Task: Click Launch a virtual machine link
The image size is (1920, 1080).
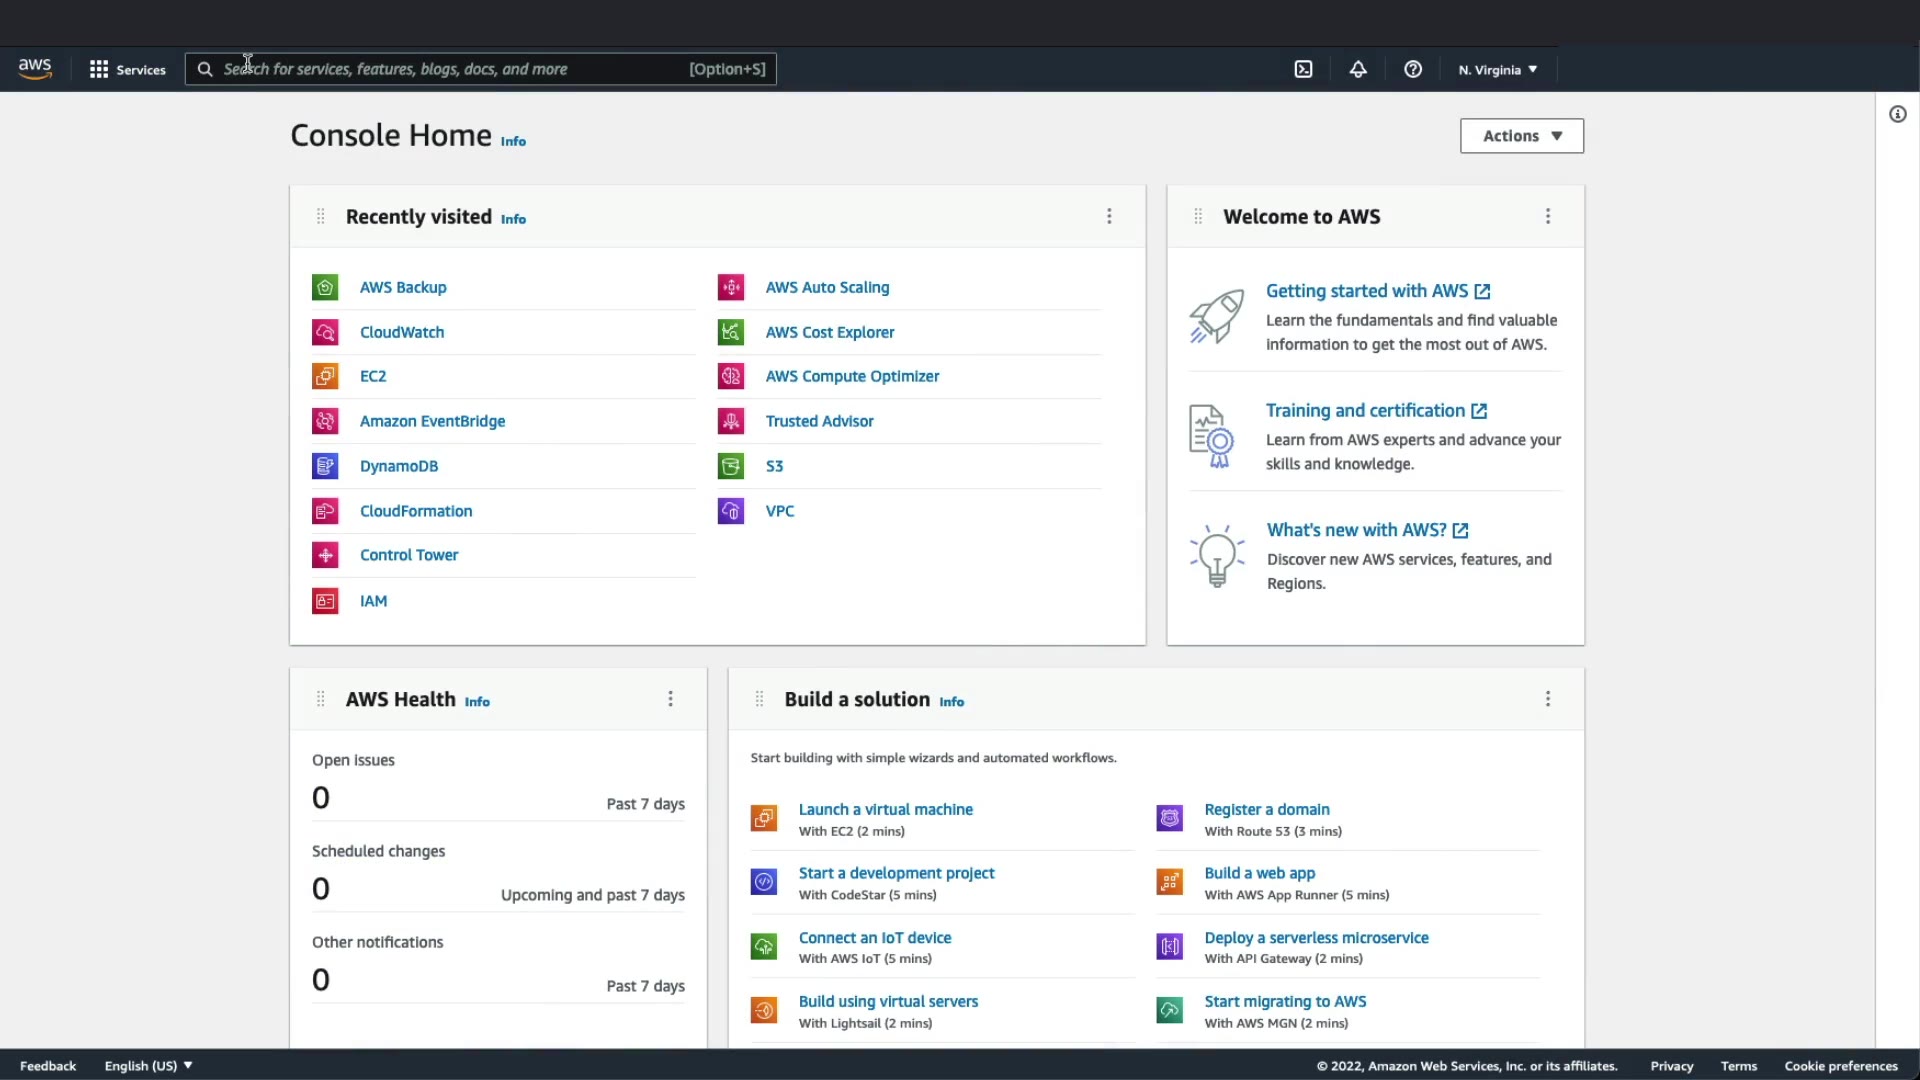Action: (885, 809)
